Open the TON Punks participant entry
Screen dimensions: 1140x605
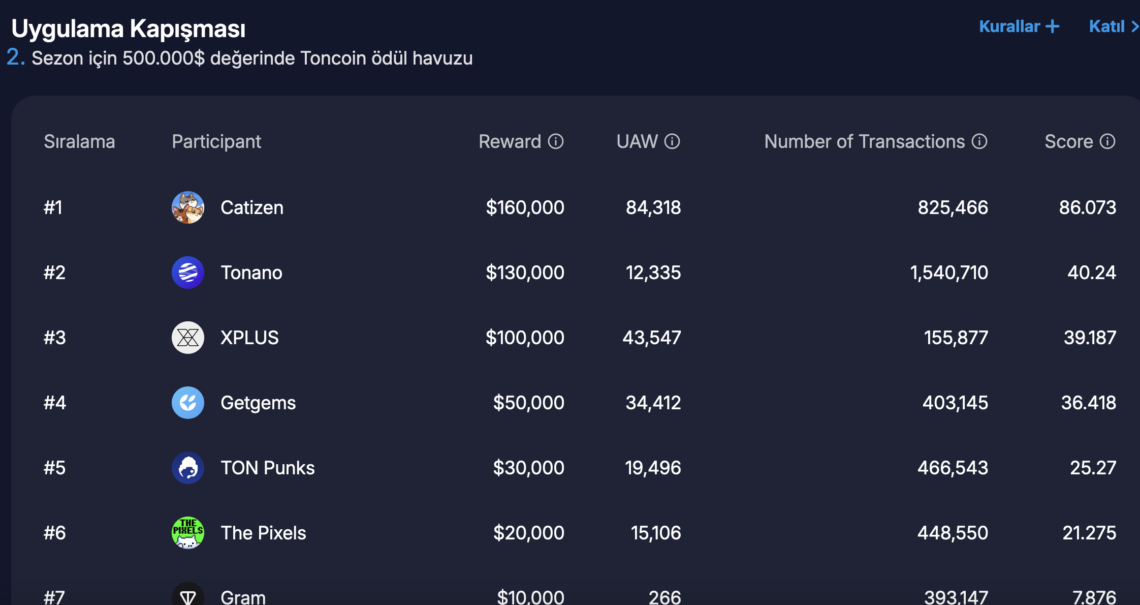coord(267,468)
